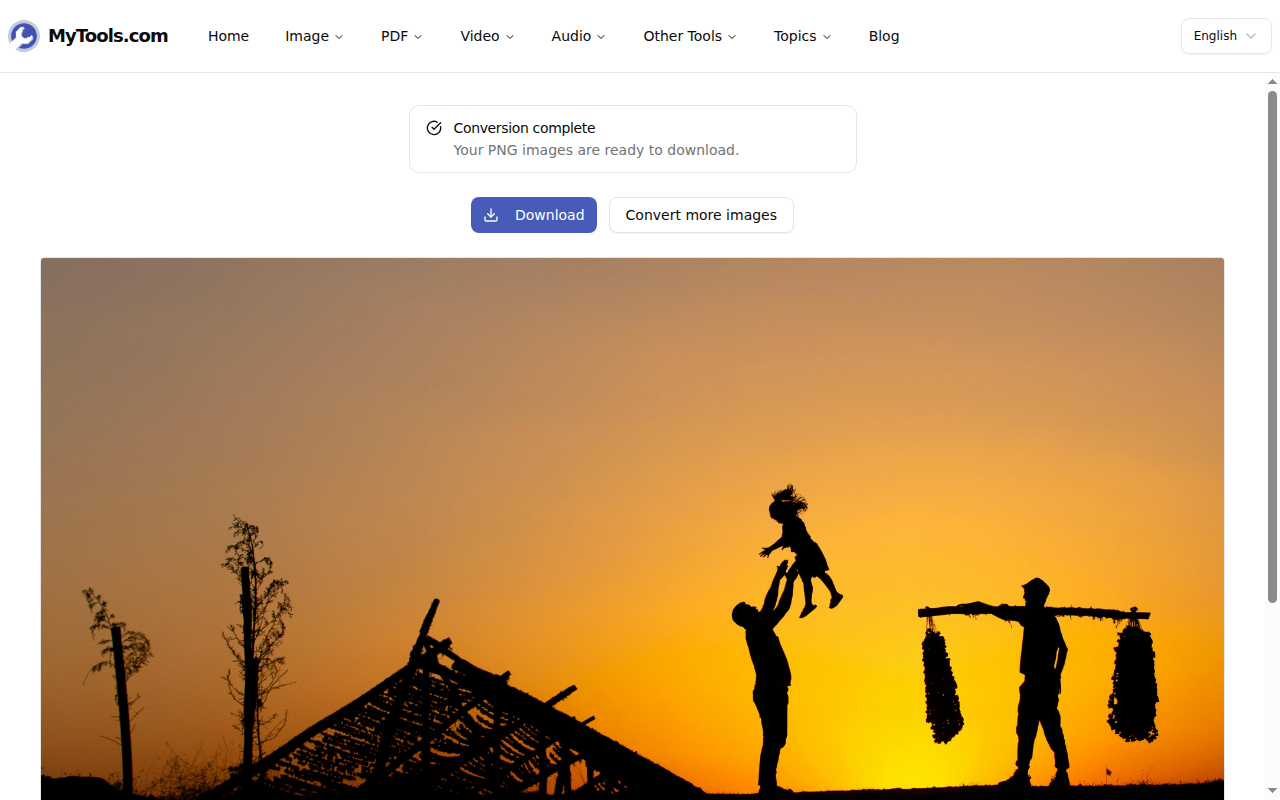The width and height of the screenshot is (1280, 800).
Task: Click the conversion complete checkmark icon
Action: coord(434,128)
